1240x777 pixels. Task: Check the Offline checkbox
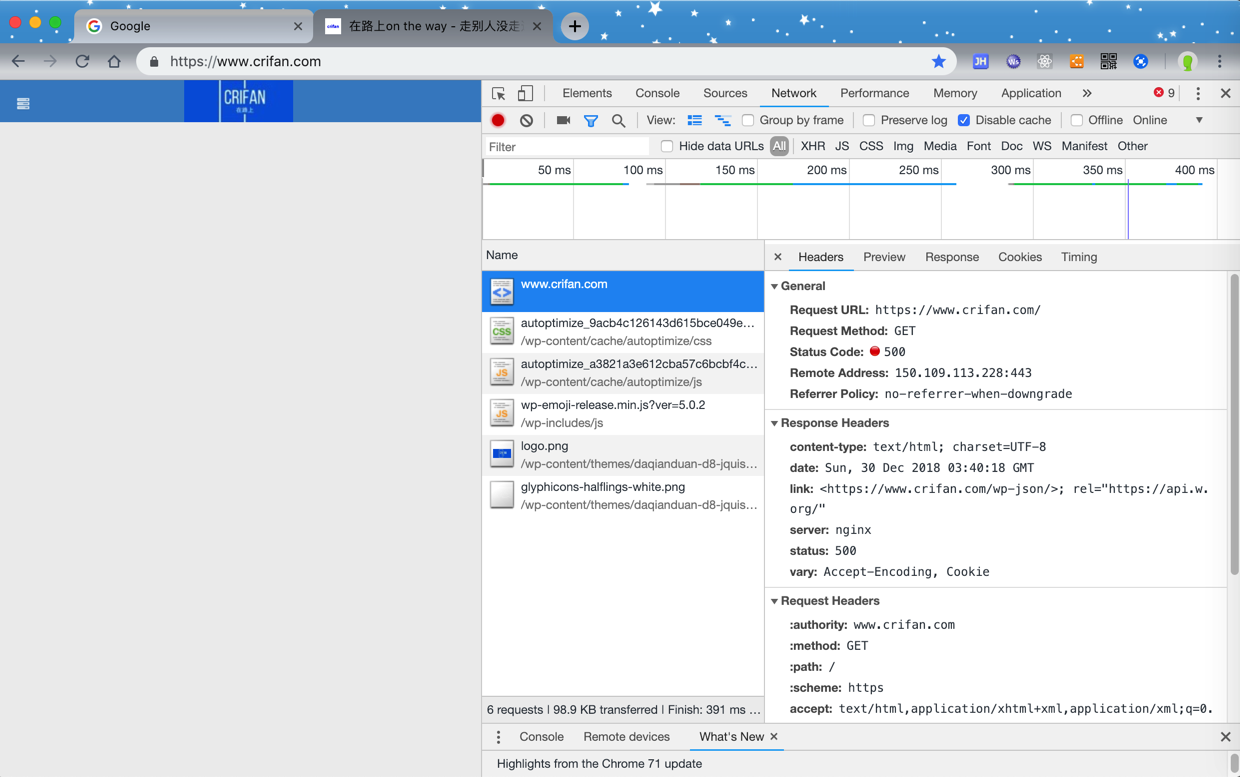point(1077,120)
